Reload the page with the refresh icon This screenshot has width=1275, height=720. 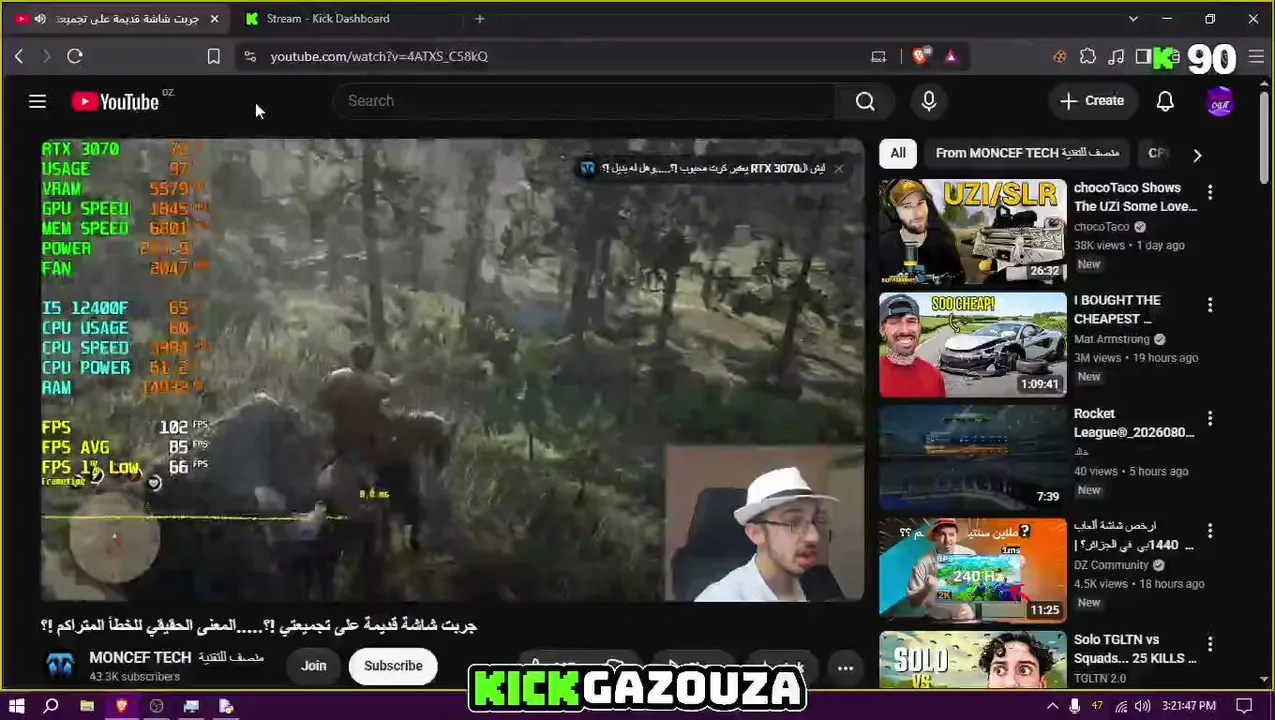[75, 57]
